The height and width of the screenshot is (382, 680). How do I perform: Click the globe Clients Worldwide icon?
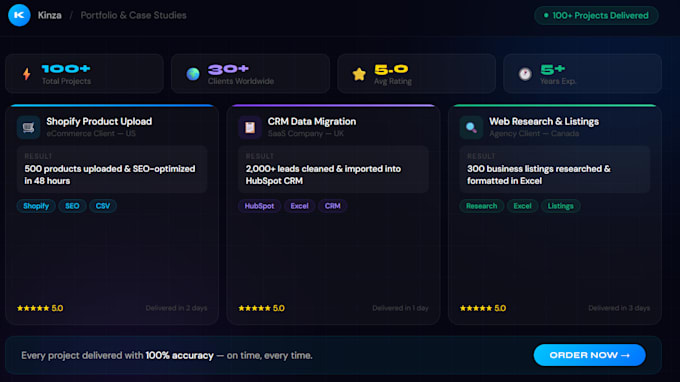(193, 74)
